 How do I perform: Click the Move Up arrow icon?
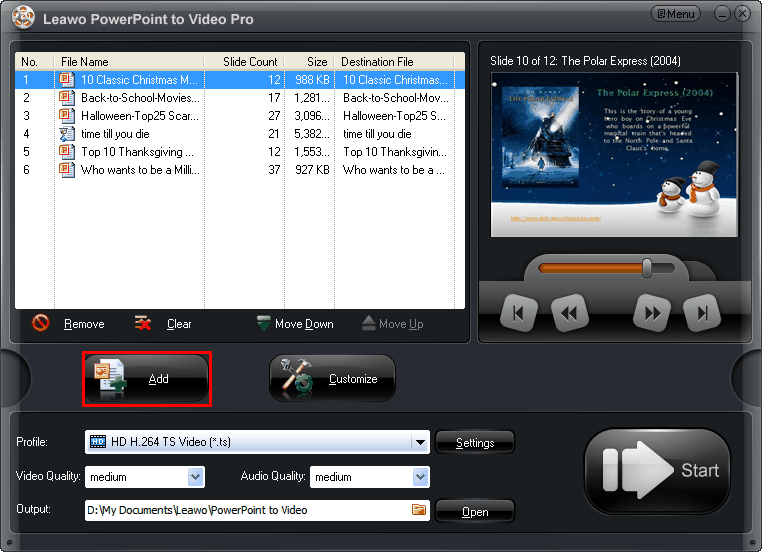pos(369,323)
